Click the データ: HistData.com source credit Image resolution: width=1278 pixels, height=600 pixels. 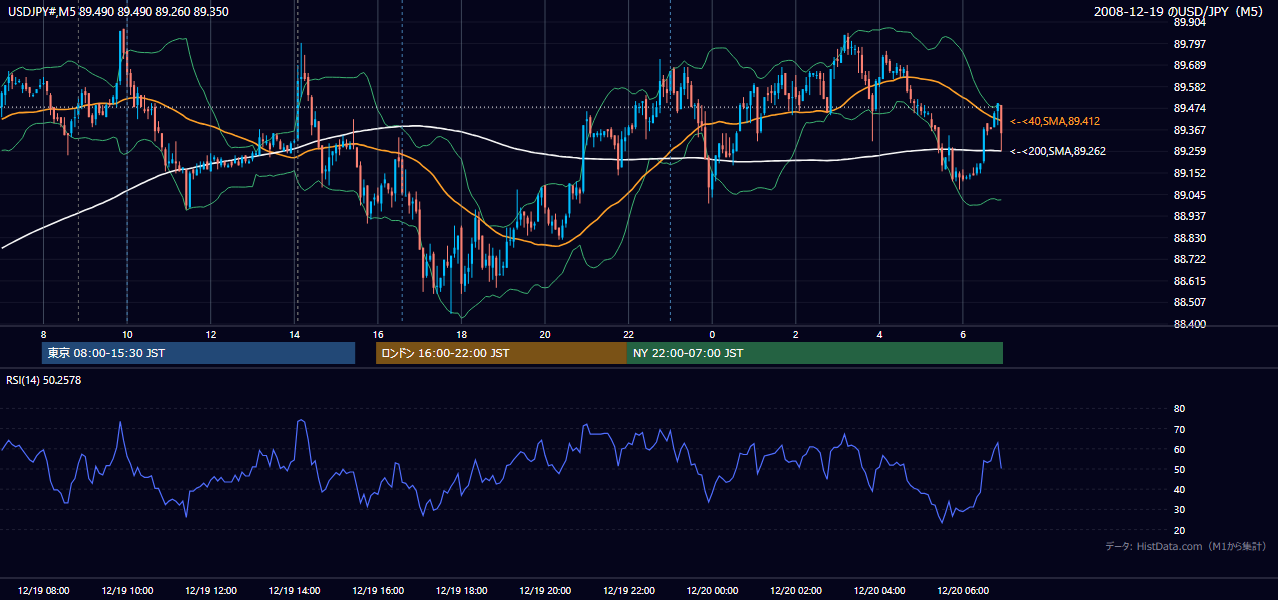[1186, 546]
